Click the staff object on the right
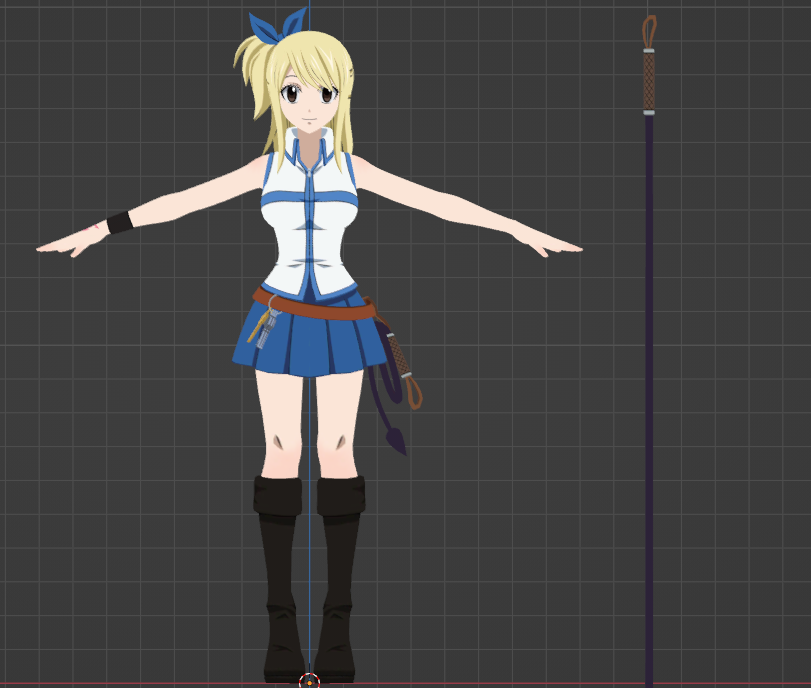Viewport: 811px width, 688px height. pos(650,350)
